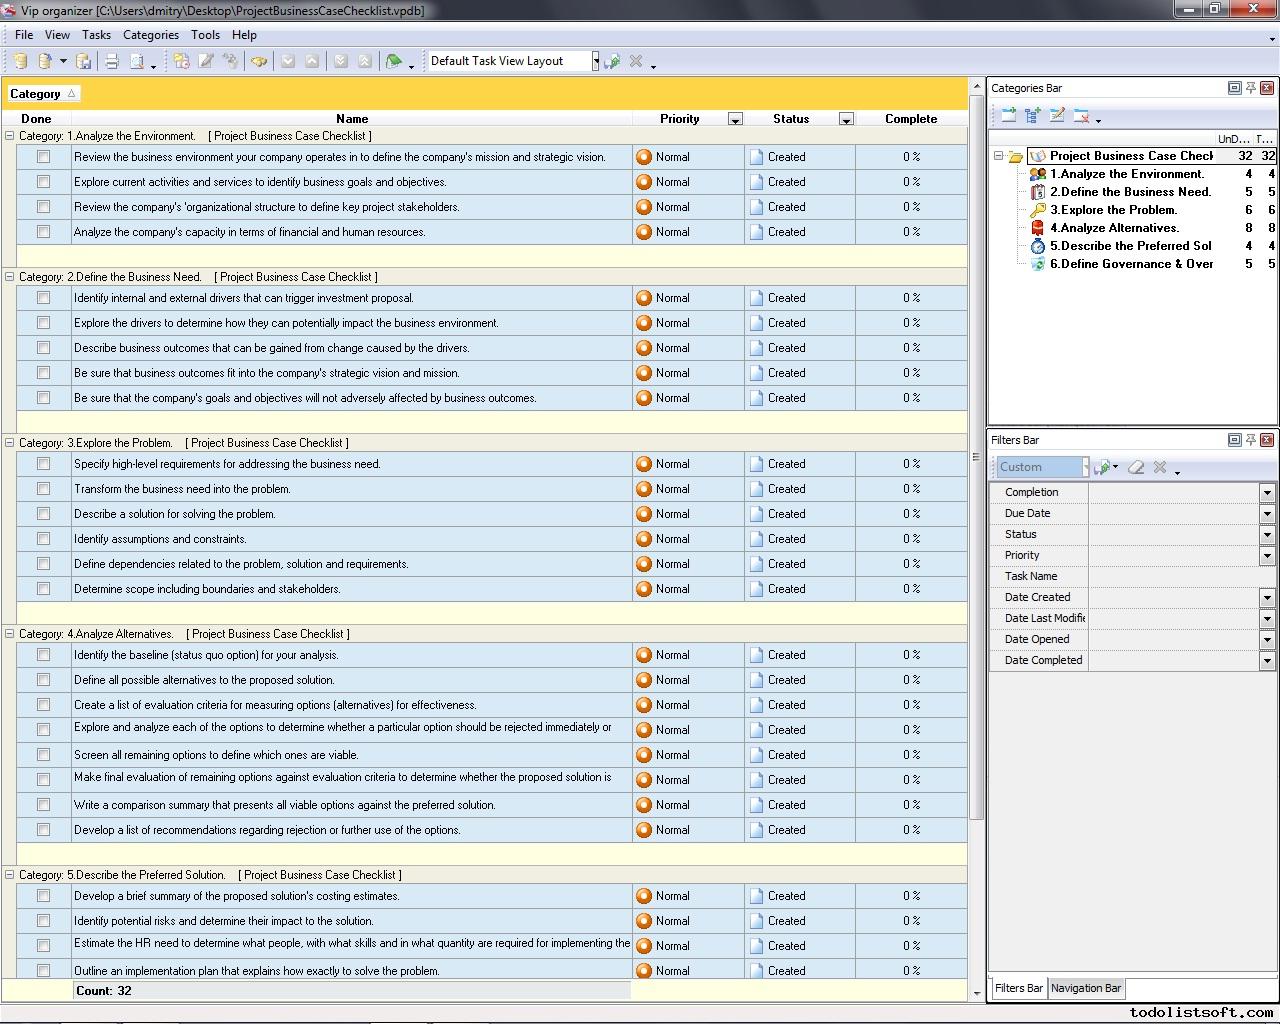
Task: Click the eraser clear-filter icon in Filters Bar
Action: [x=1136, y=467]
